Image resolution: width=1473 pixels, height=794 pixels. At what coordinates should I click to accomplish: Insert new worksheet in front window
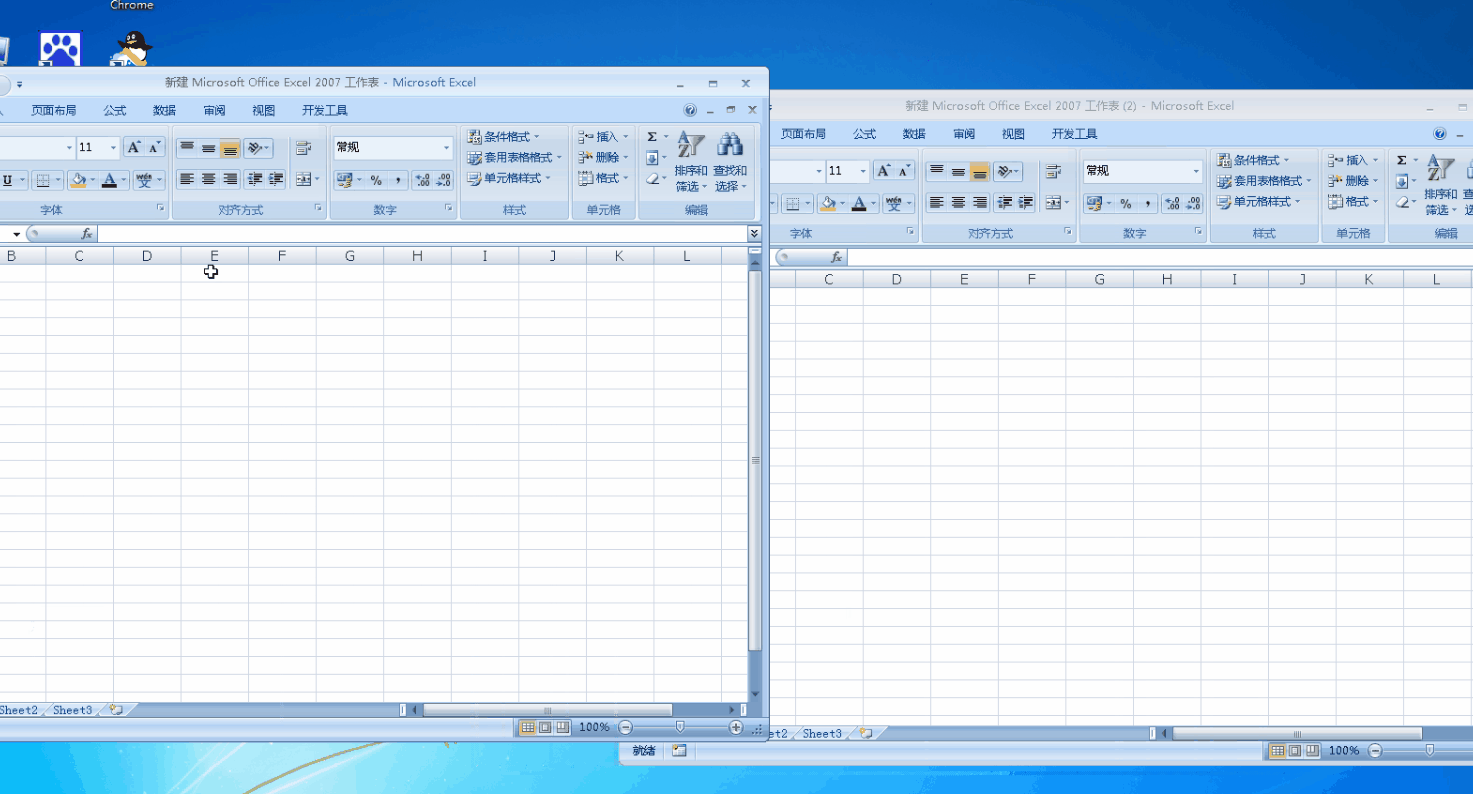(116, 710)
